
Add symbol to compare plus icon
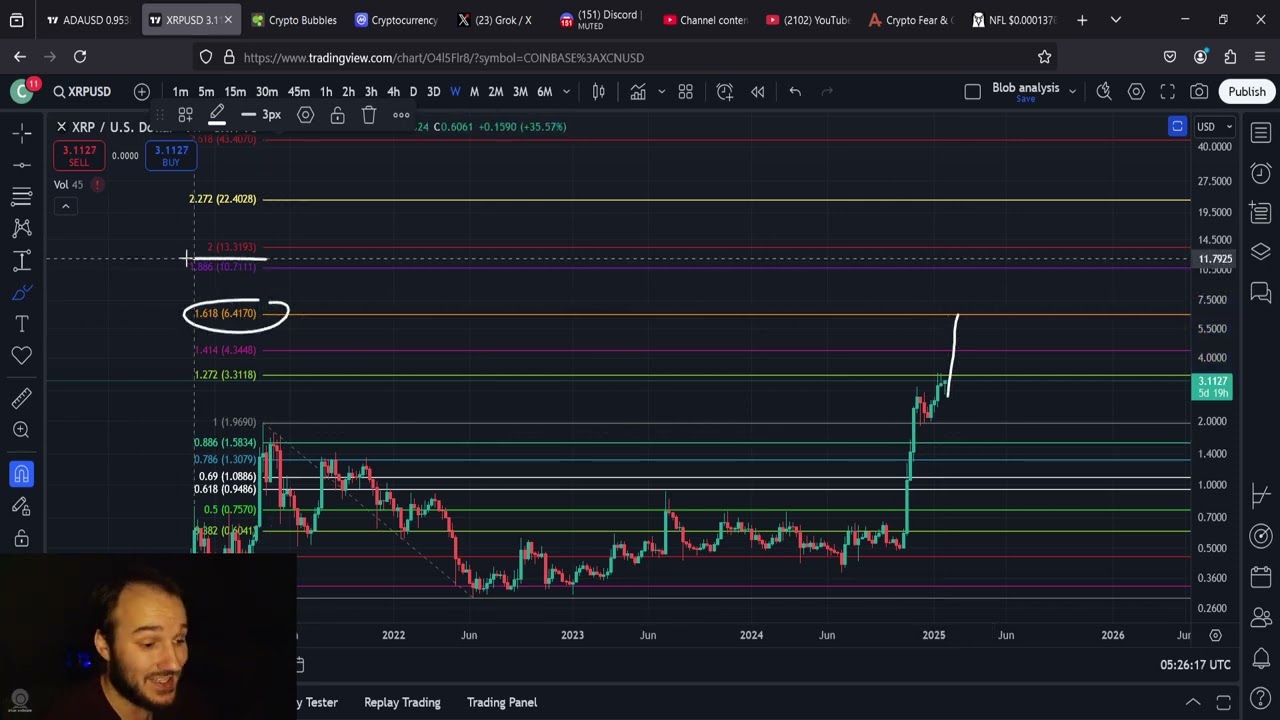pos(142,92)
